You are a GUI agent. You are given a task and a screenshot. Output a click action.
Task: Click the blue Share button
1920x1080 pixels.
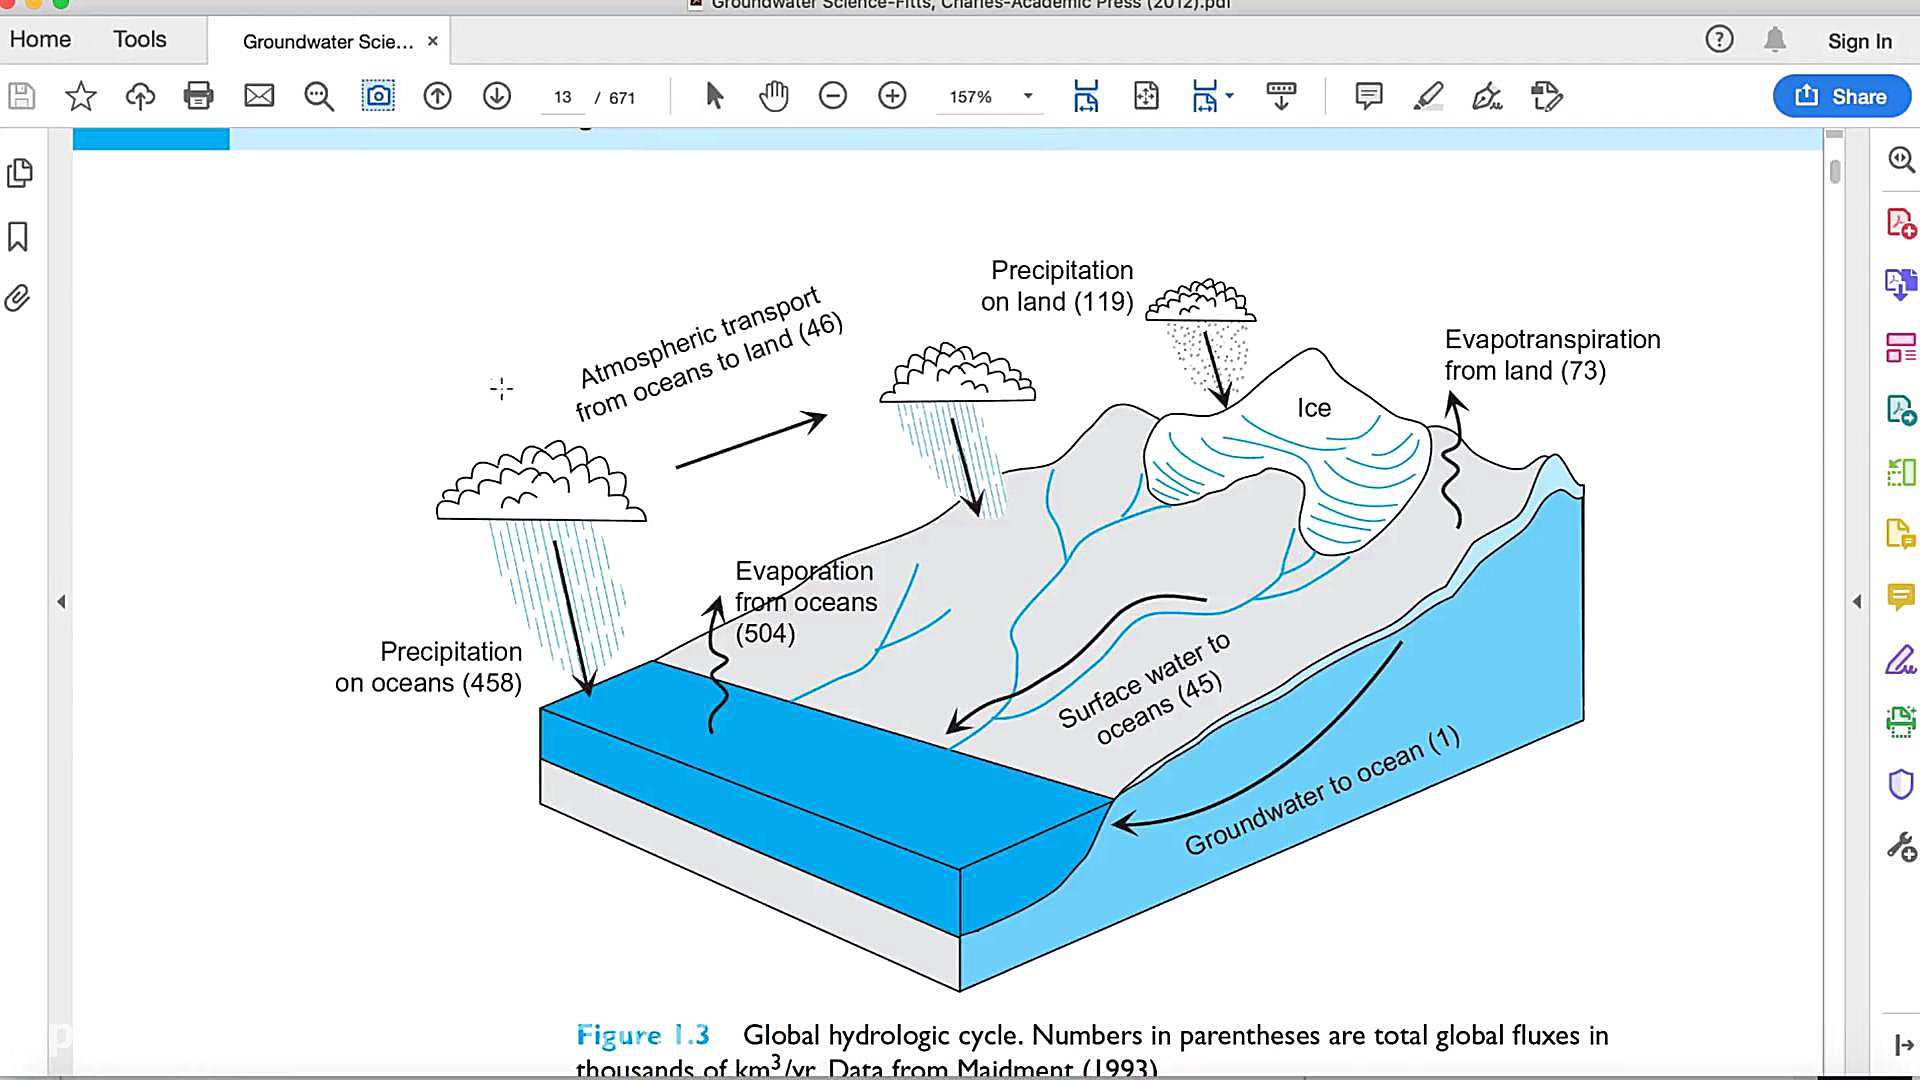point(1841,96)
